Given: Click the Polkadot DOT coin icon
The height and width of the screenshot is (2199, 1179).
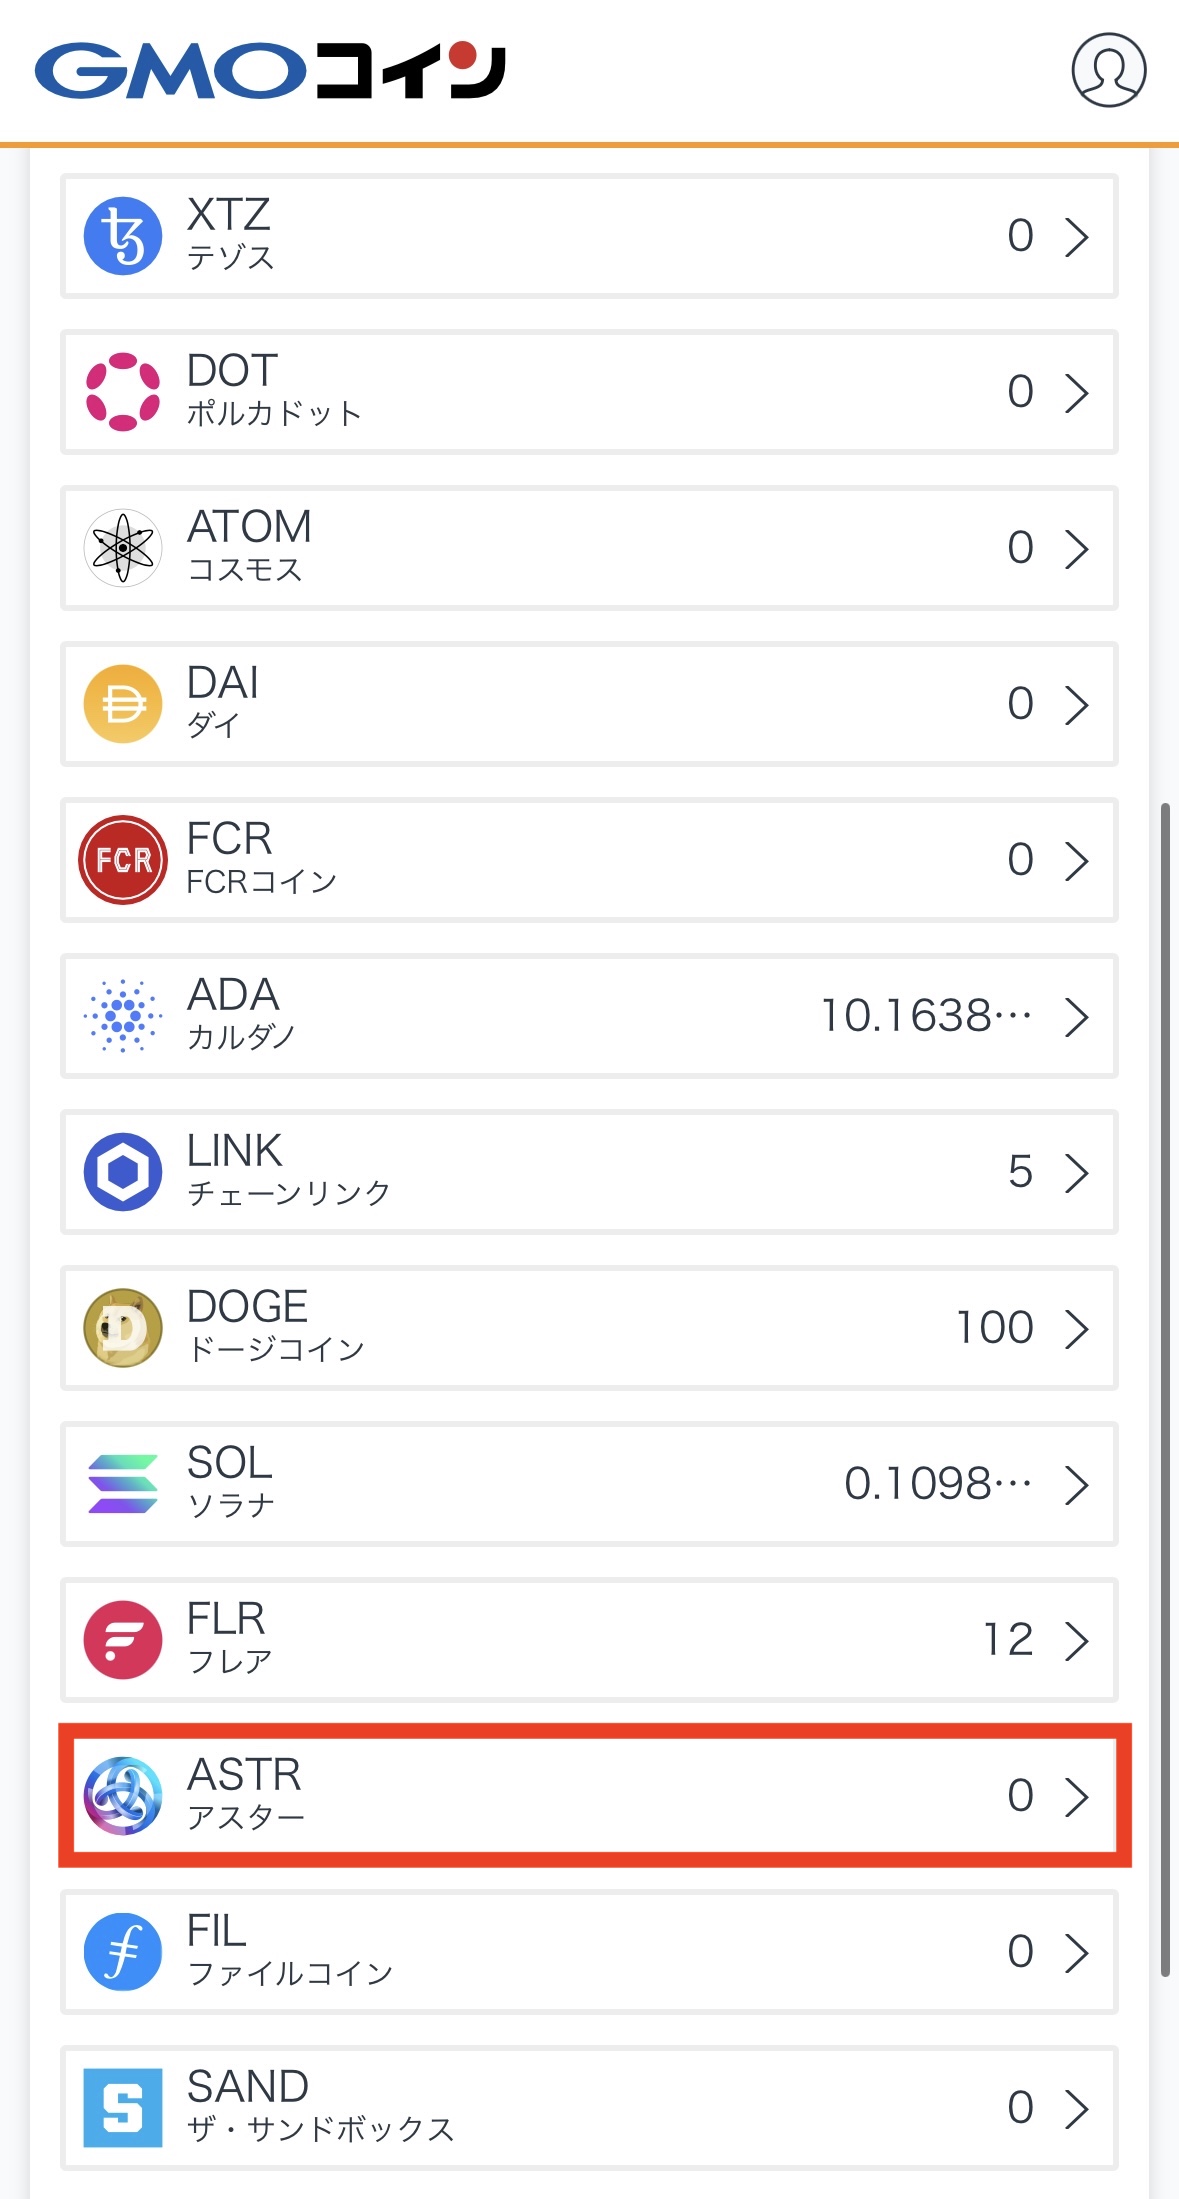Looking at the screenshot, I should [x=123, y=392].
